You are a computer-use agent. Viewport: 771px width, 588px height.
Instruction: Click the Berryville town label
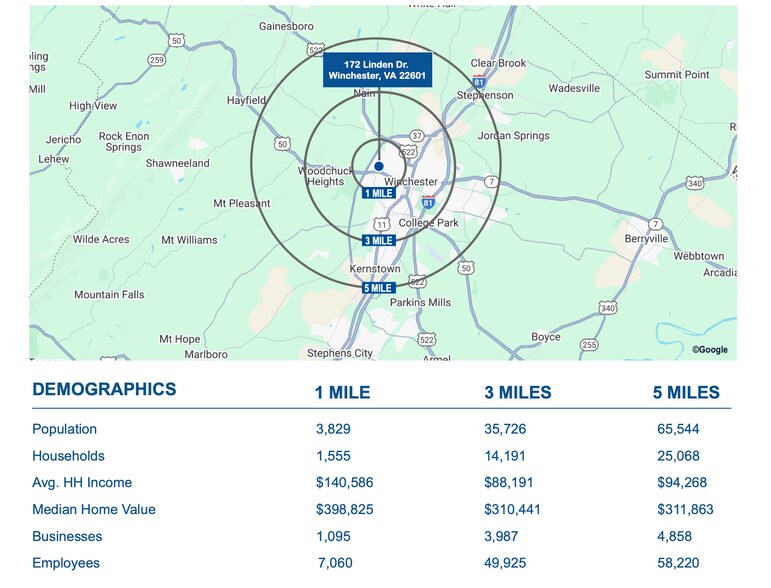click(646, 239)
